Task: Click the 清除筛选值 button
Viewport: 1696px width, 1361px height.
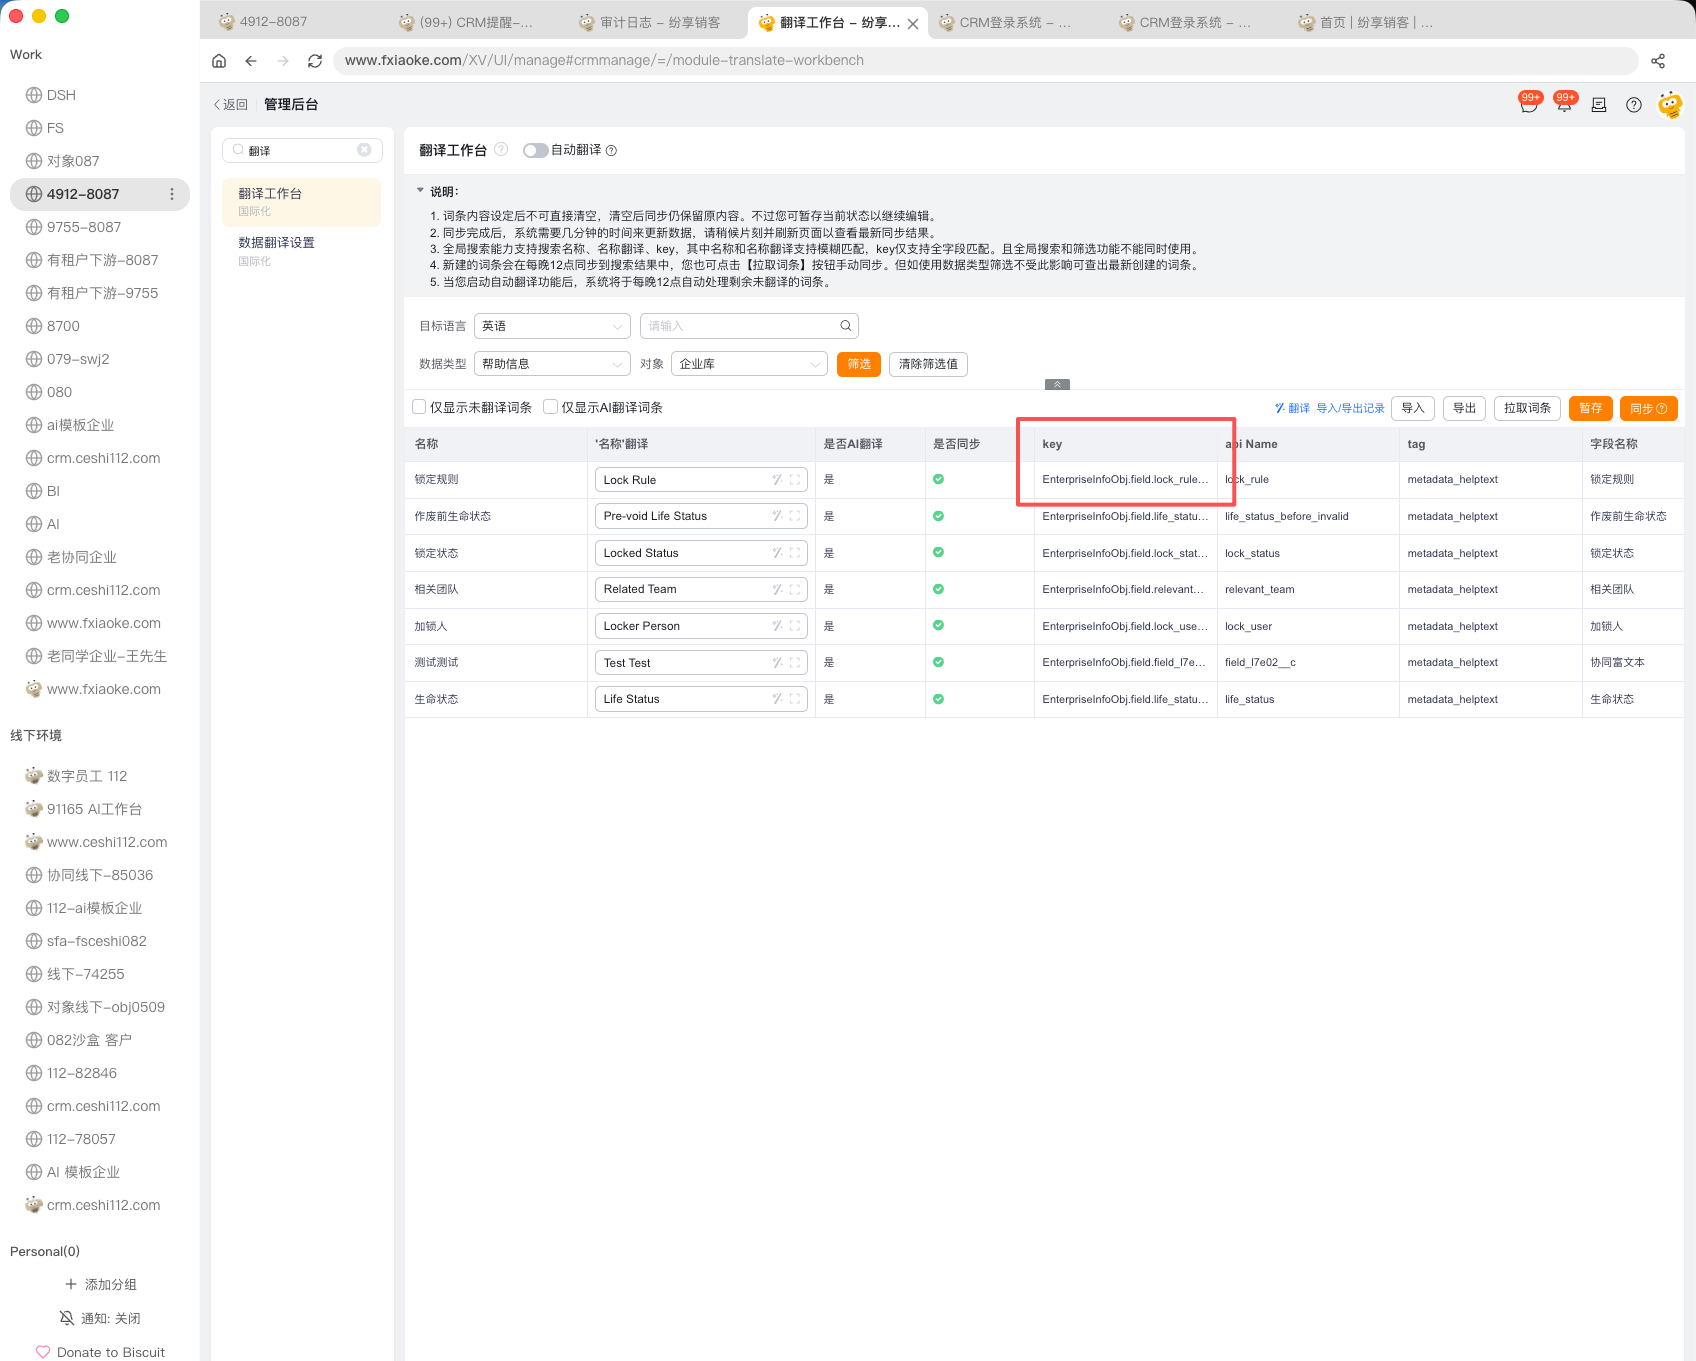Action: (x=928, y=364)
